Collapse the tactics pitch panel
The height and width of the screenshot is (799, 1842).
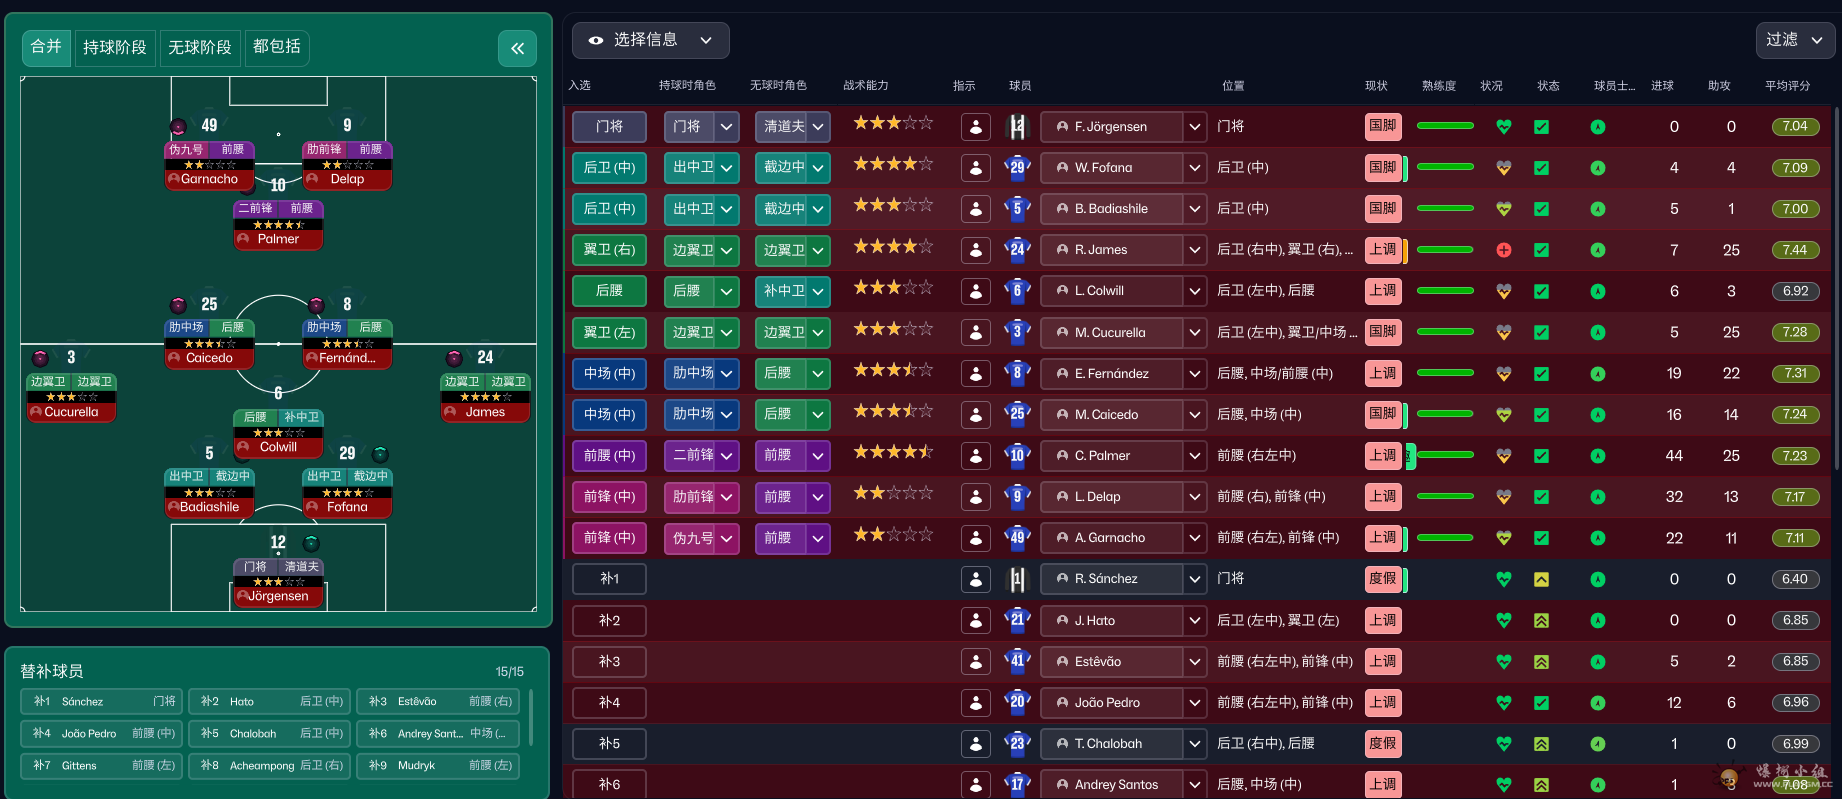click(x=517, y=48)
